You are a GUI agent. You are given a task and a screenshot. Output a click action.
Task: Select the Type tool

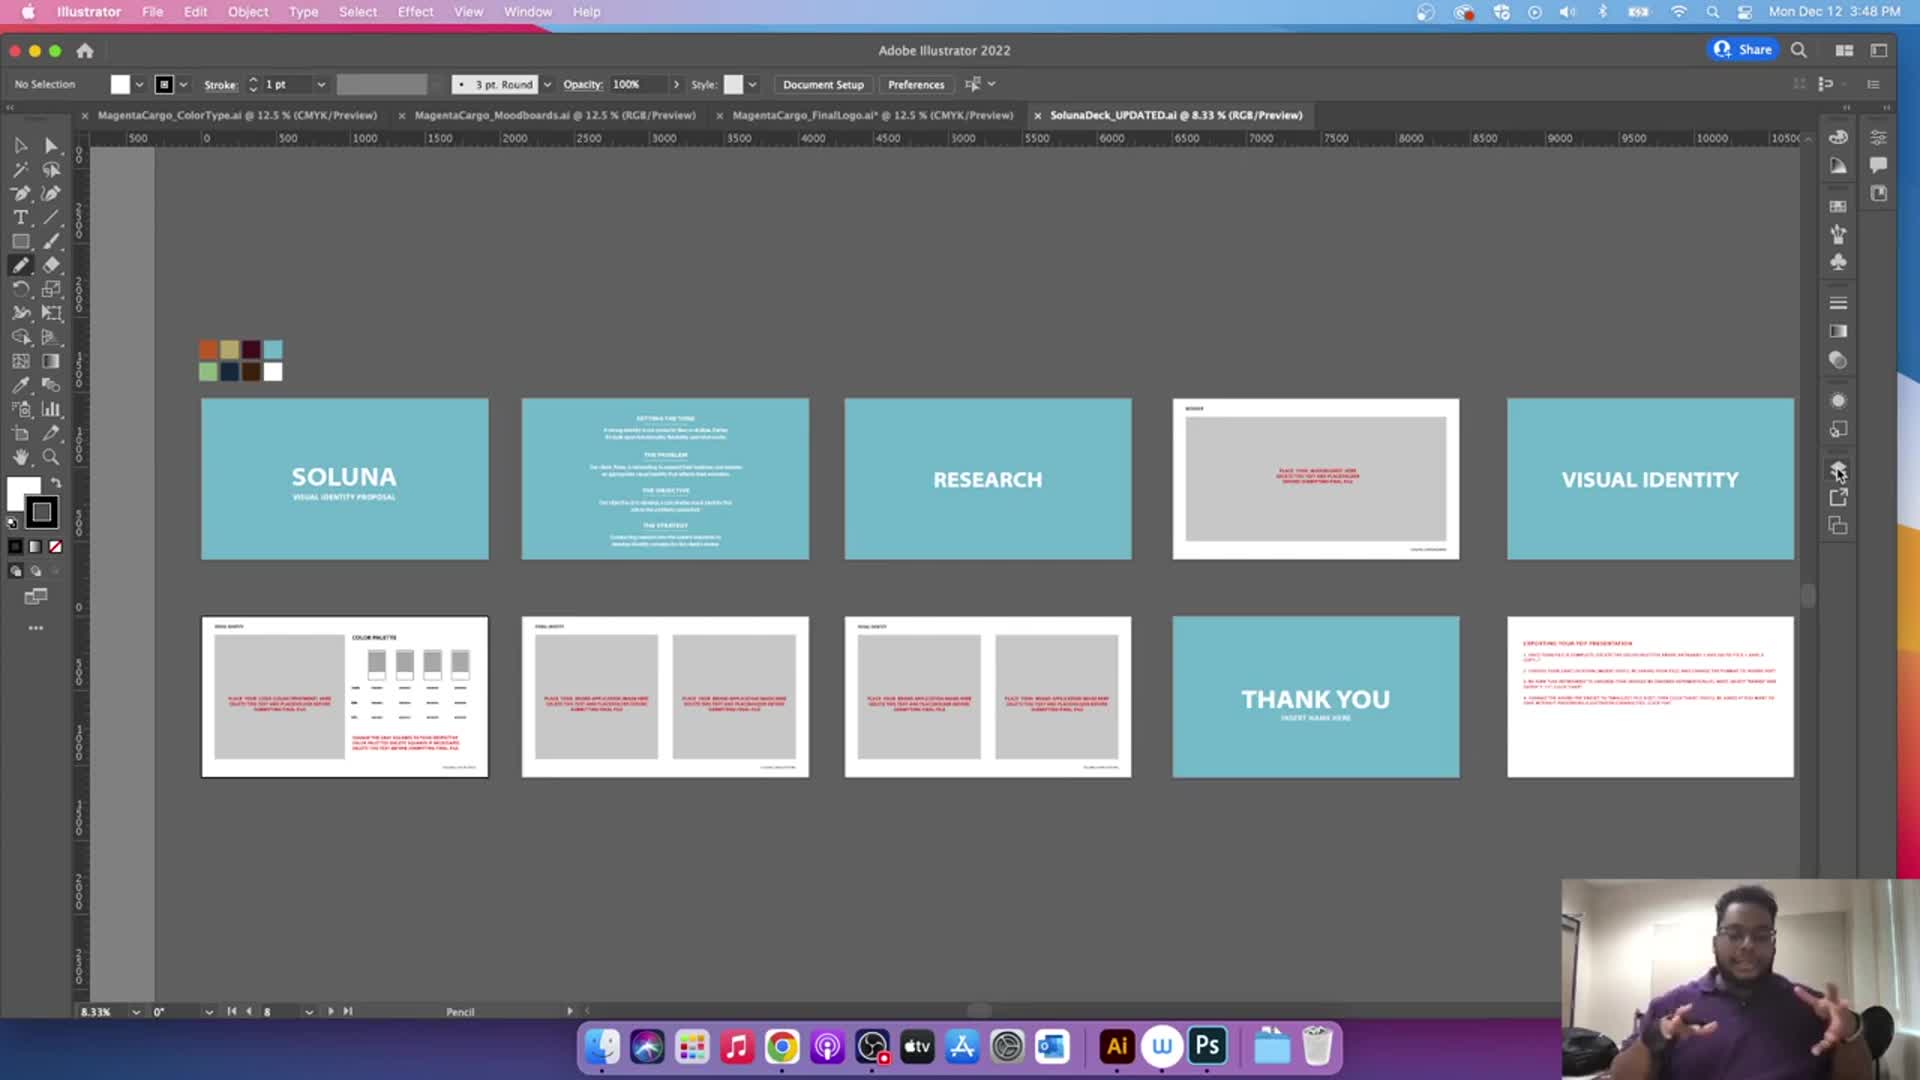coord(20,217)
